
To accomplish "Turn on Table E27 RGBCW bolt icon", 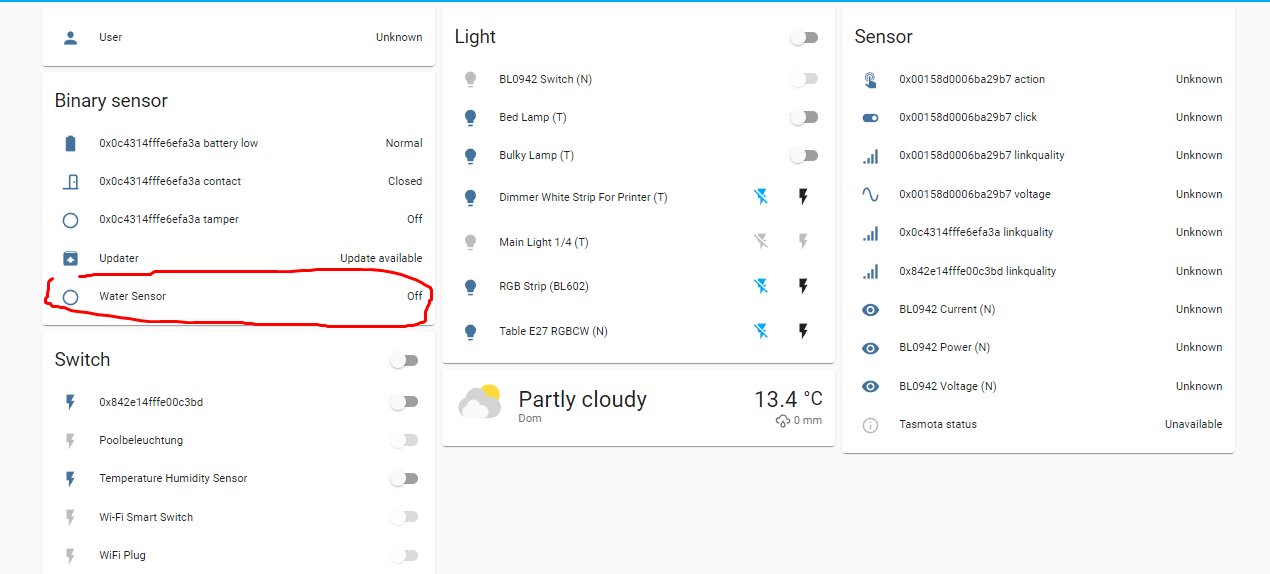I will point(802,331).
